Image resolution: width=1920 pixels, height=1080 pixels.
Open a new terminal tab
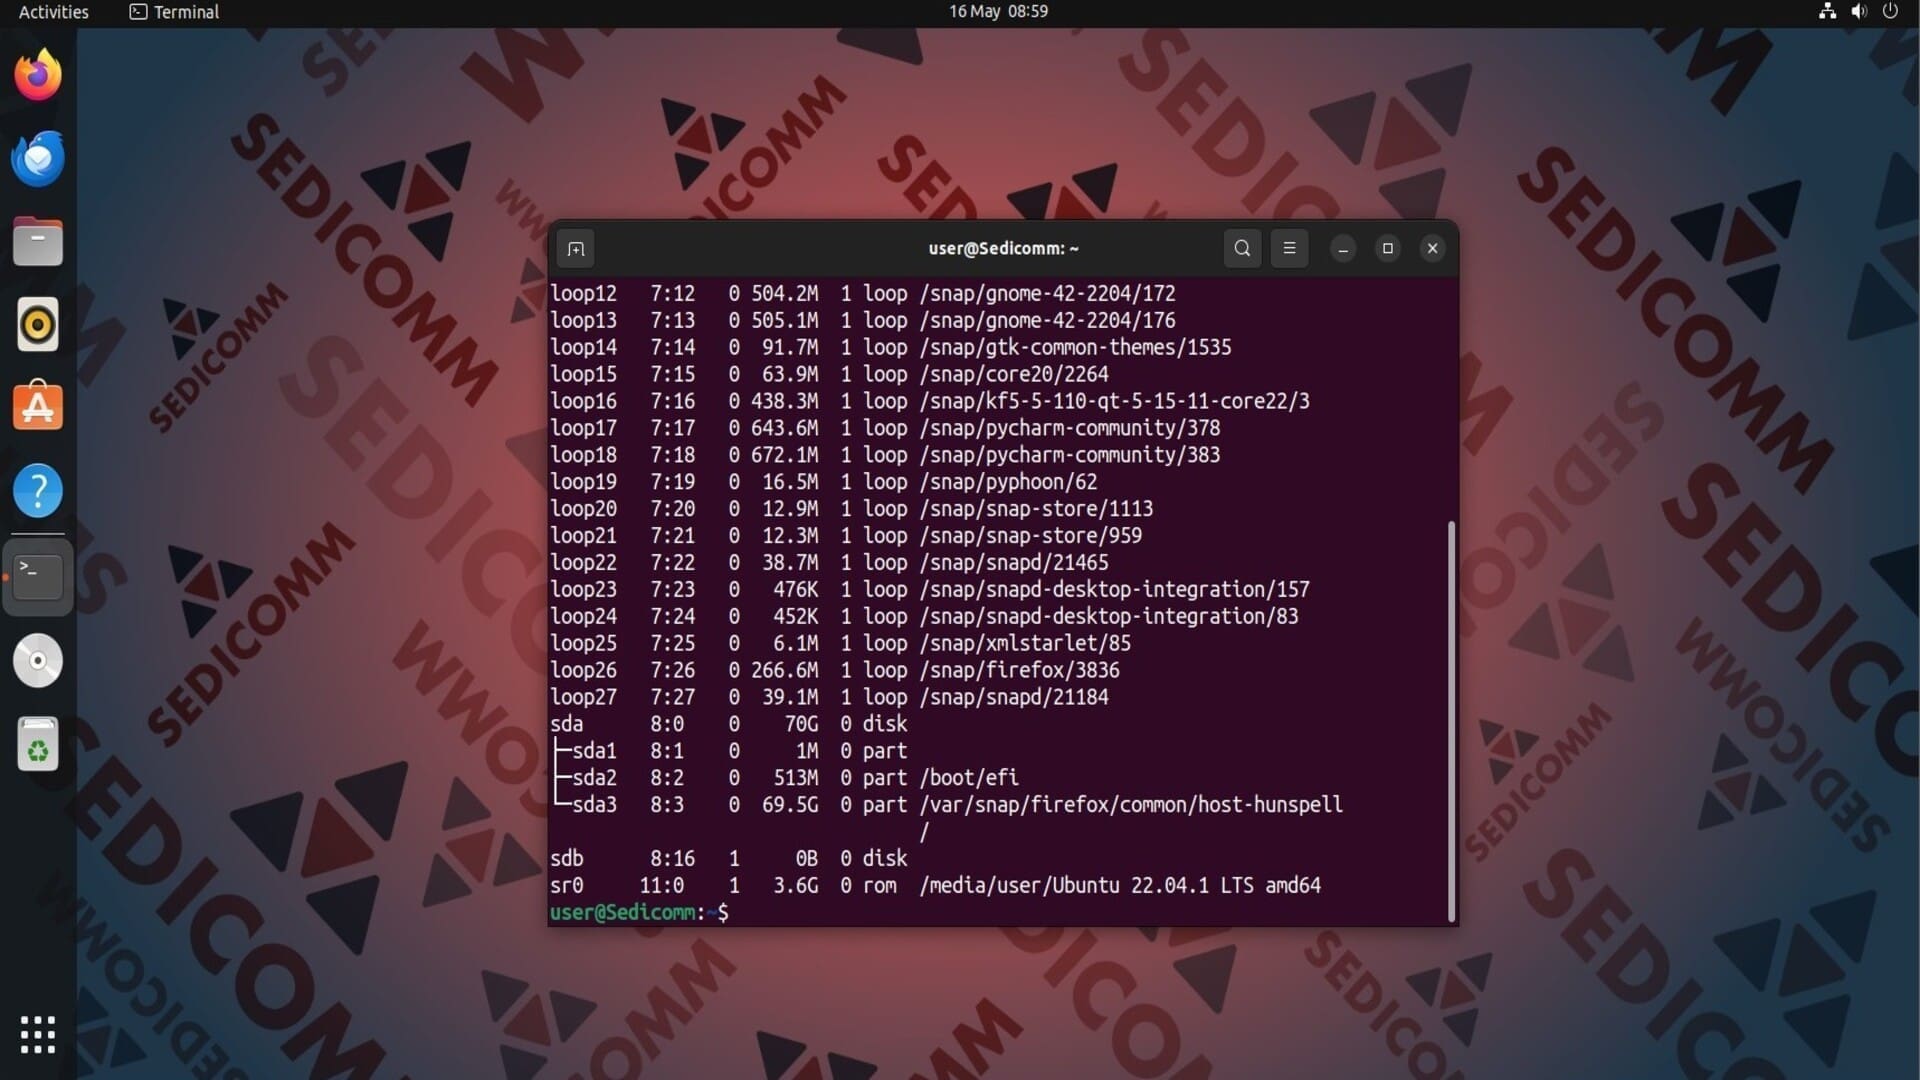click(x=576, y=249)
